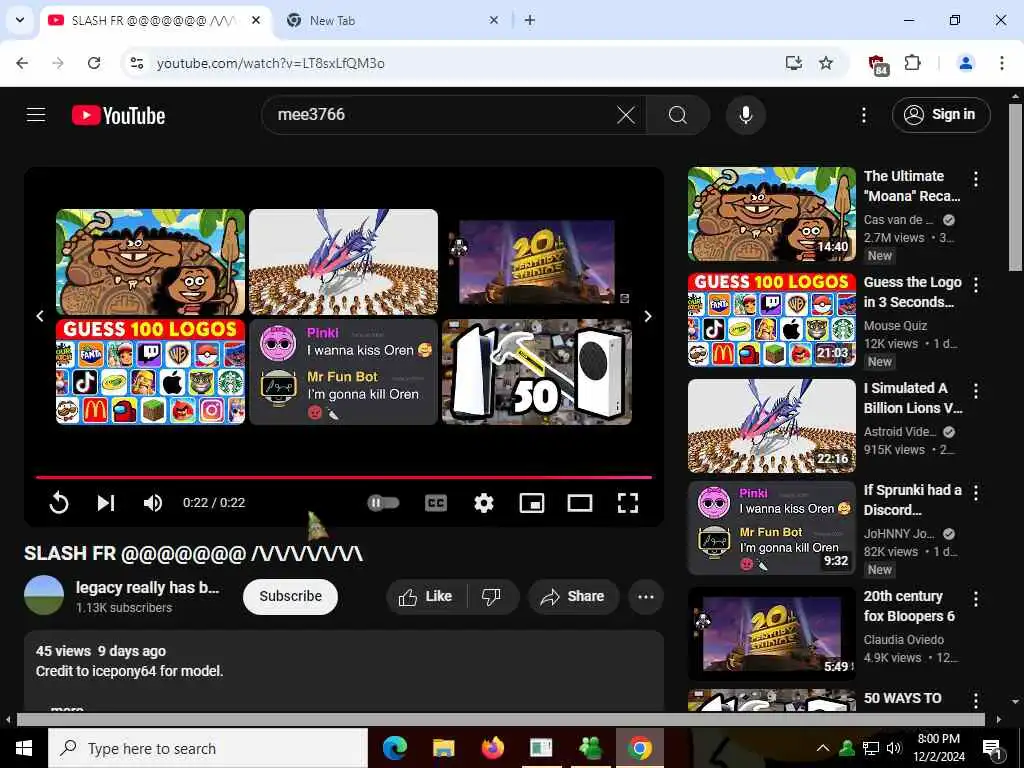
Task: Open options for If Sprunki had a Discord
Action: click(976, 492)
